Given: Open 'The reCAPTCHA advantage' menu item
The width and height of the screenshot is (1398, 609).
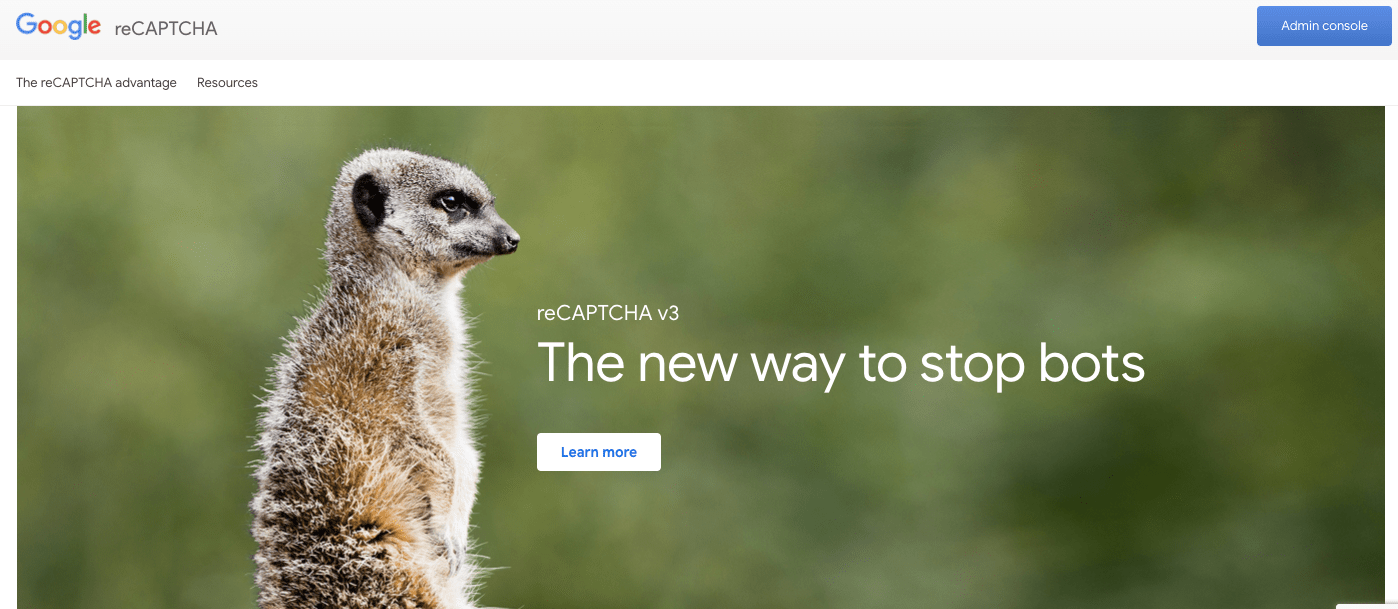Looking at the screenshot, I should 96,83.
